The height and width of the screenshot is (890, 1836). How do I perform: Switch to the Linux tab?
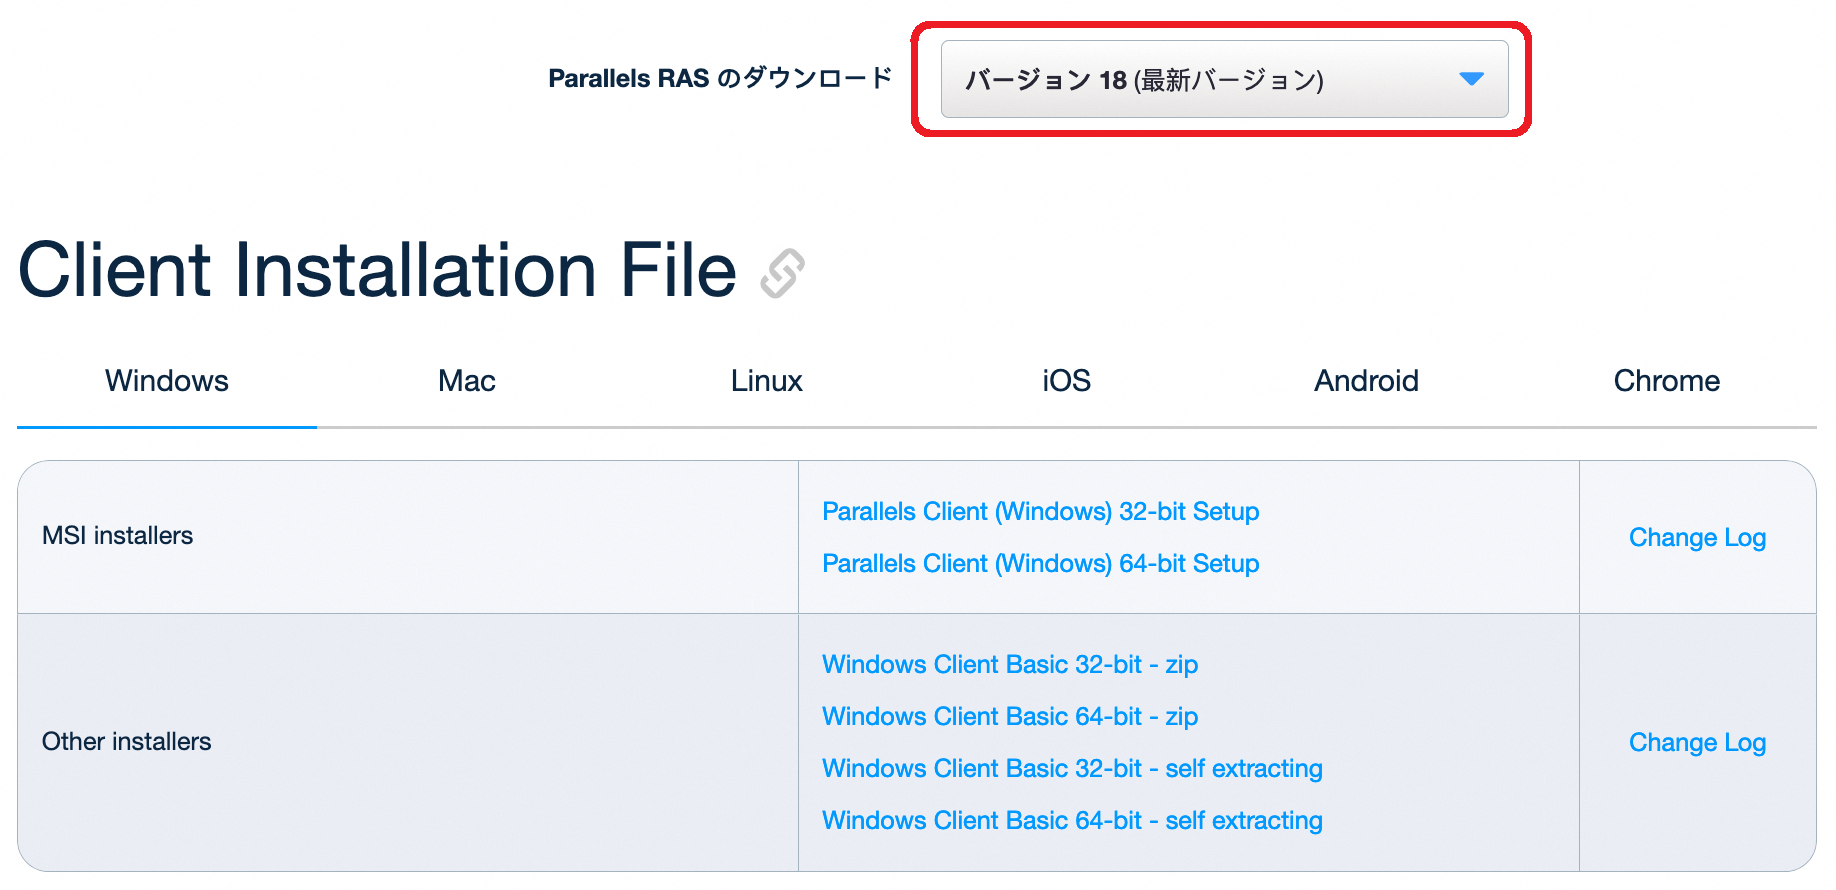click(x=765, y=381)
